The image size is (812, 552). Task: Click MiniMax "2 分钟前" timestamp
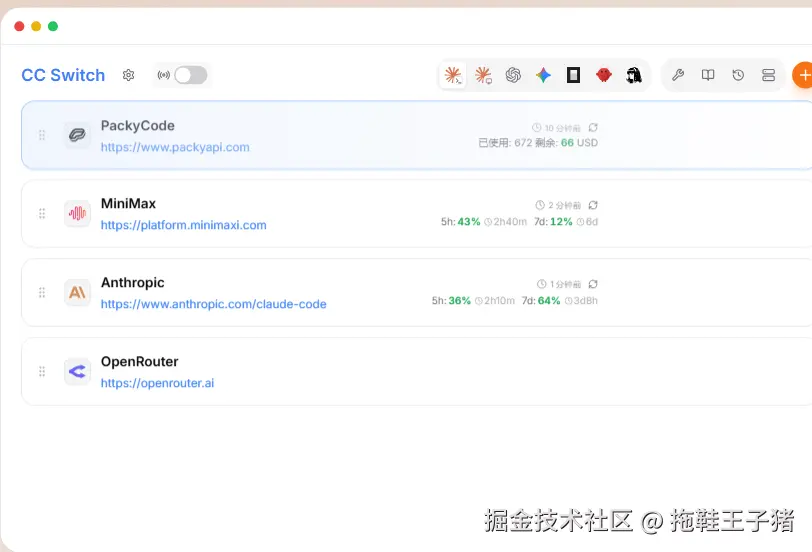coord(564,206)
